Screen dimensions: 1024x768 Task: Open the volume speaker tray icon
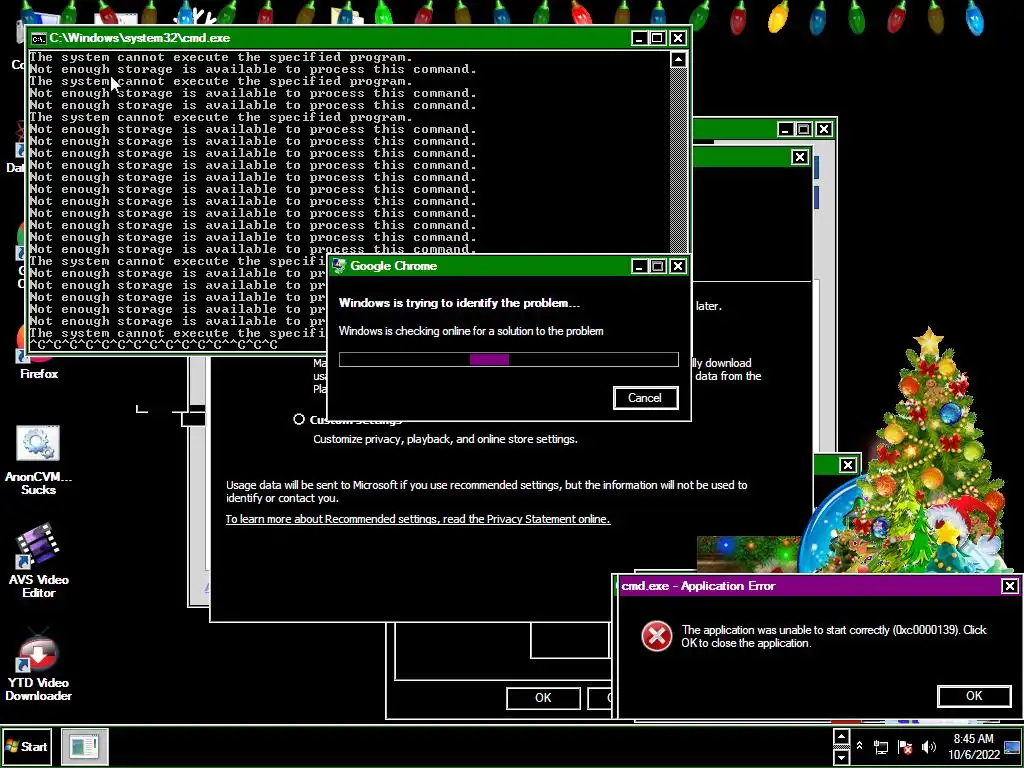pyautogui.click(x=928, y=747)
